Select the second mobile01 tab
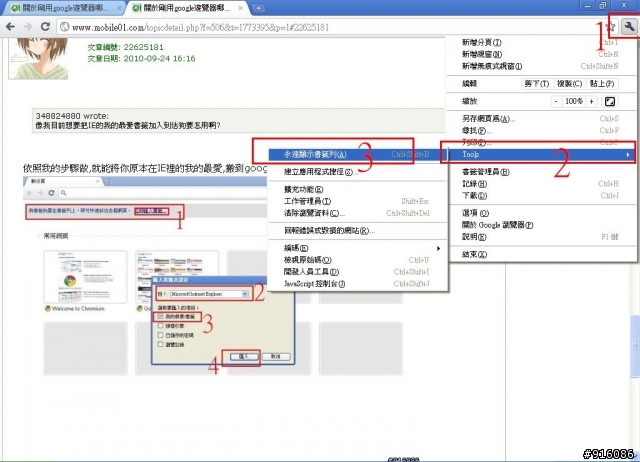The width and height of the screenshot is (640, 462). (188, 8)
